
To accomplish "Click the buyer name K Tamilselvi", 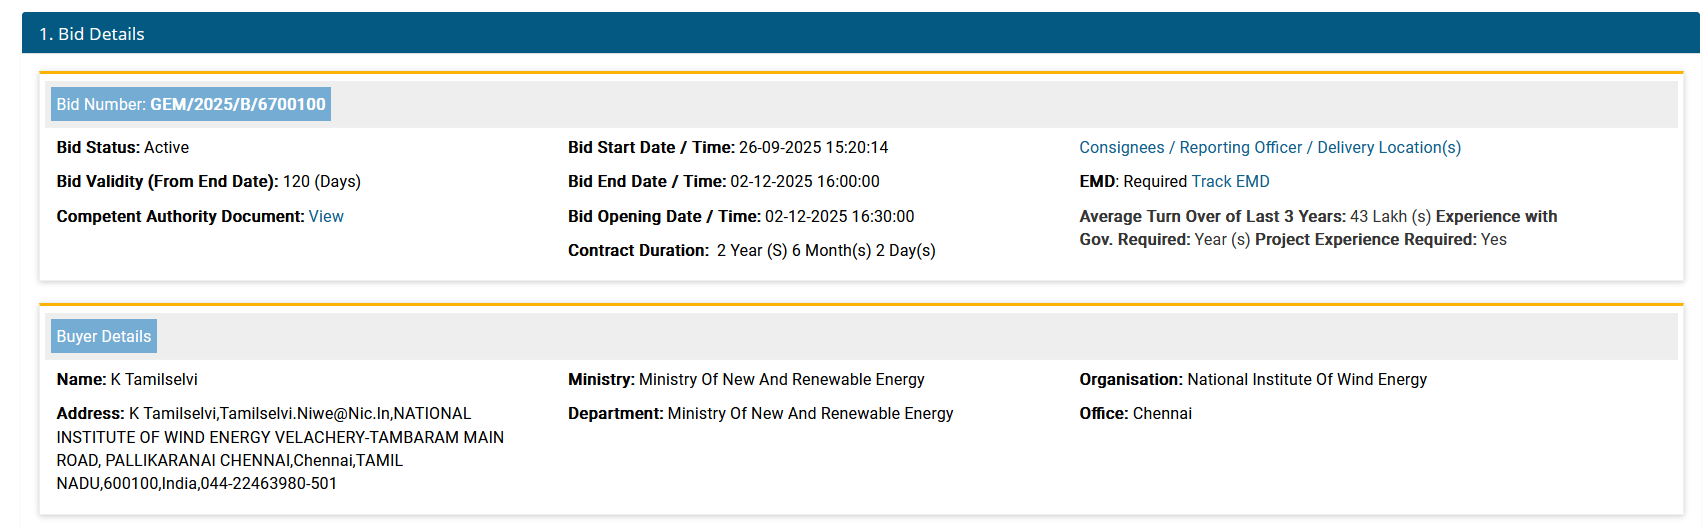I will [154, 380].
